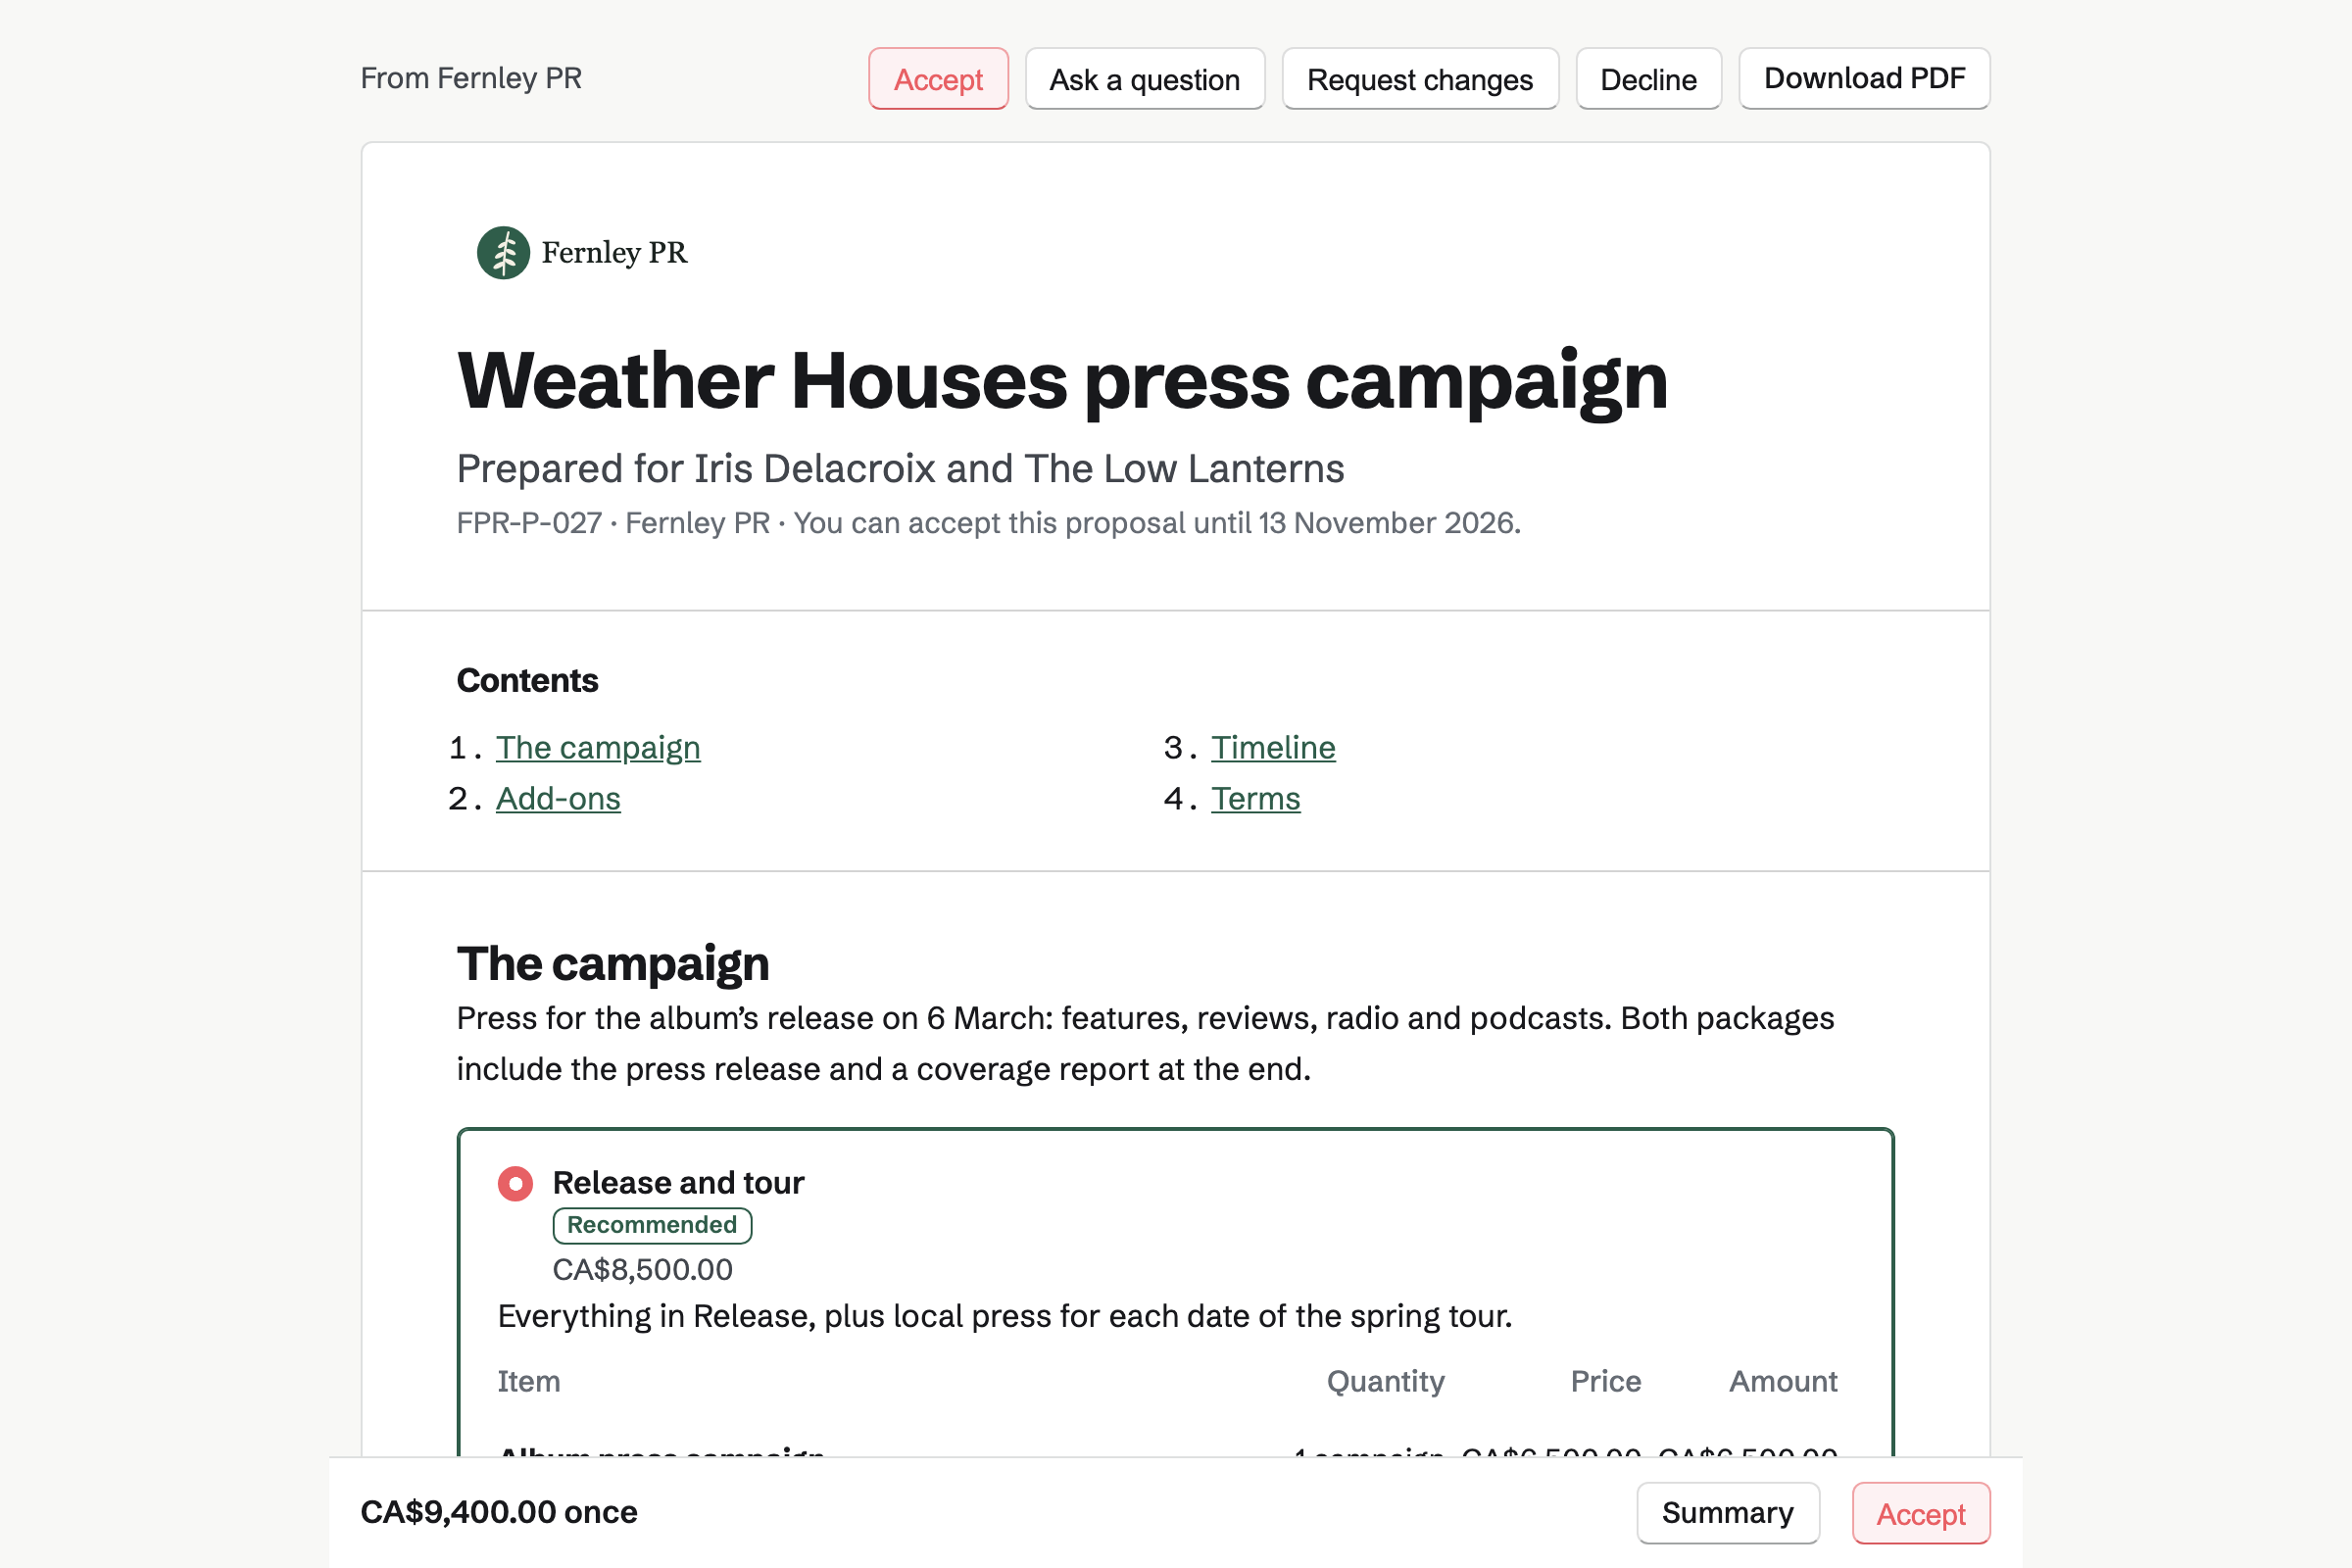This screenshot has width=2352, height=1568.
Task: Decline the proposal
Action: [x=1648, y=79]
